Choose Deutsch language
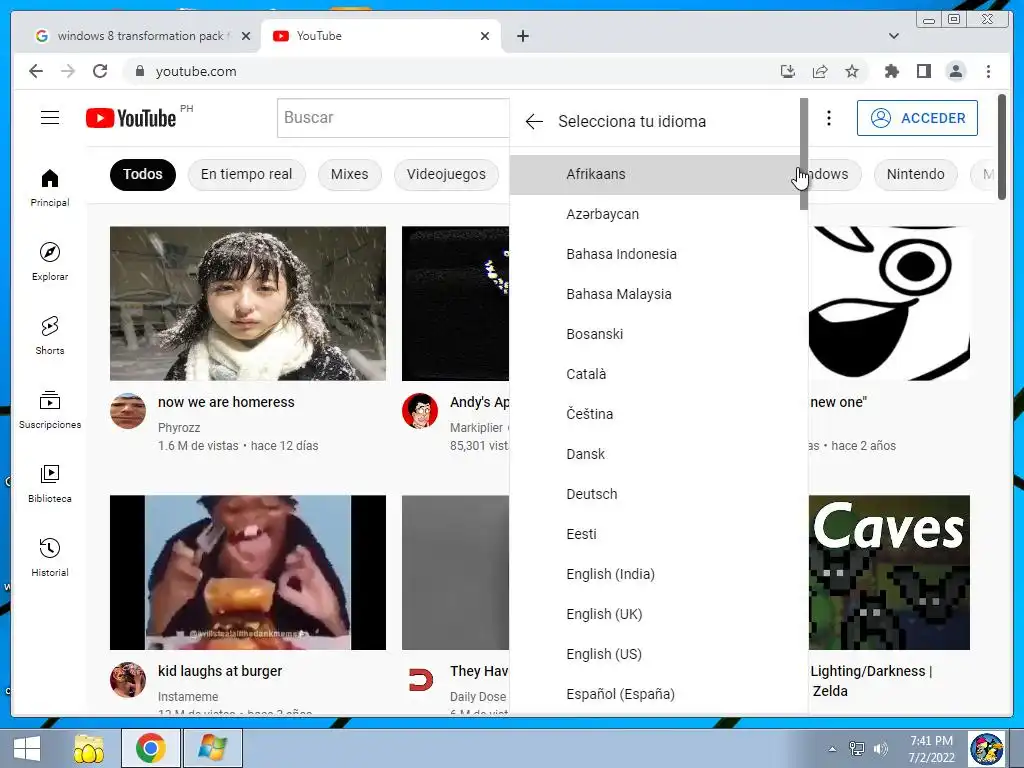Image resolution: width=1024 pixels, height=768 pixels. 654,494
